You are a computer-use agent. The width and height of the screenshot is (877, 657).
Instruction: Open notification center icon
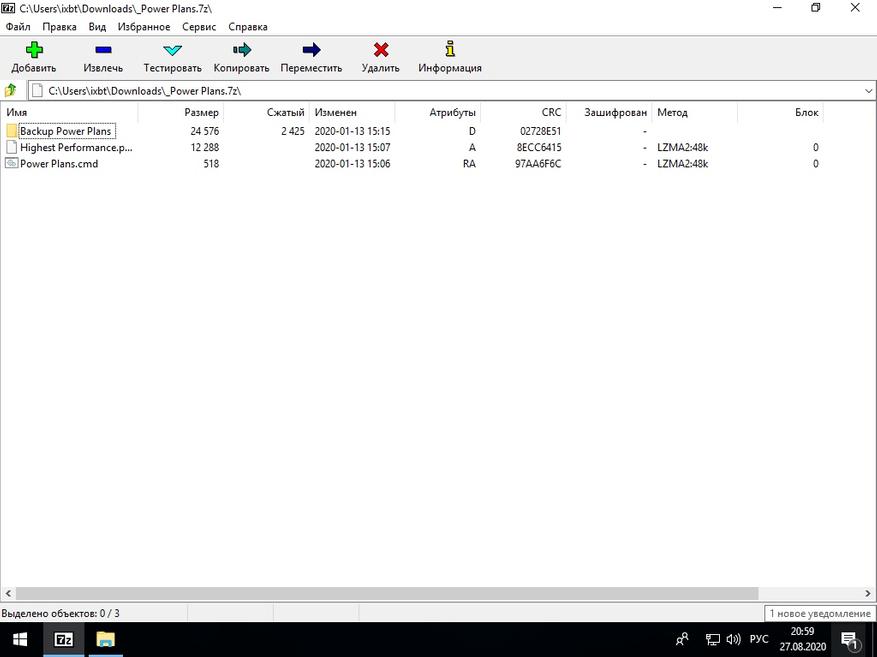coord(849,639)
